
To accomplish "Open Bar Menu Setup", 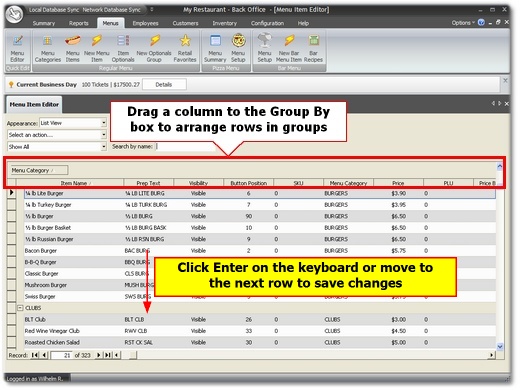I will 265,48.
